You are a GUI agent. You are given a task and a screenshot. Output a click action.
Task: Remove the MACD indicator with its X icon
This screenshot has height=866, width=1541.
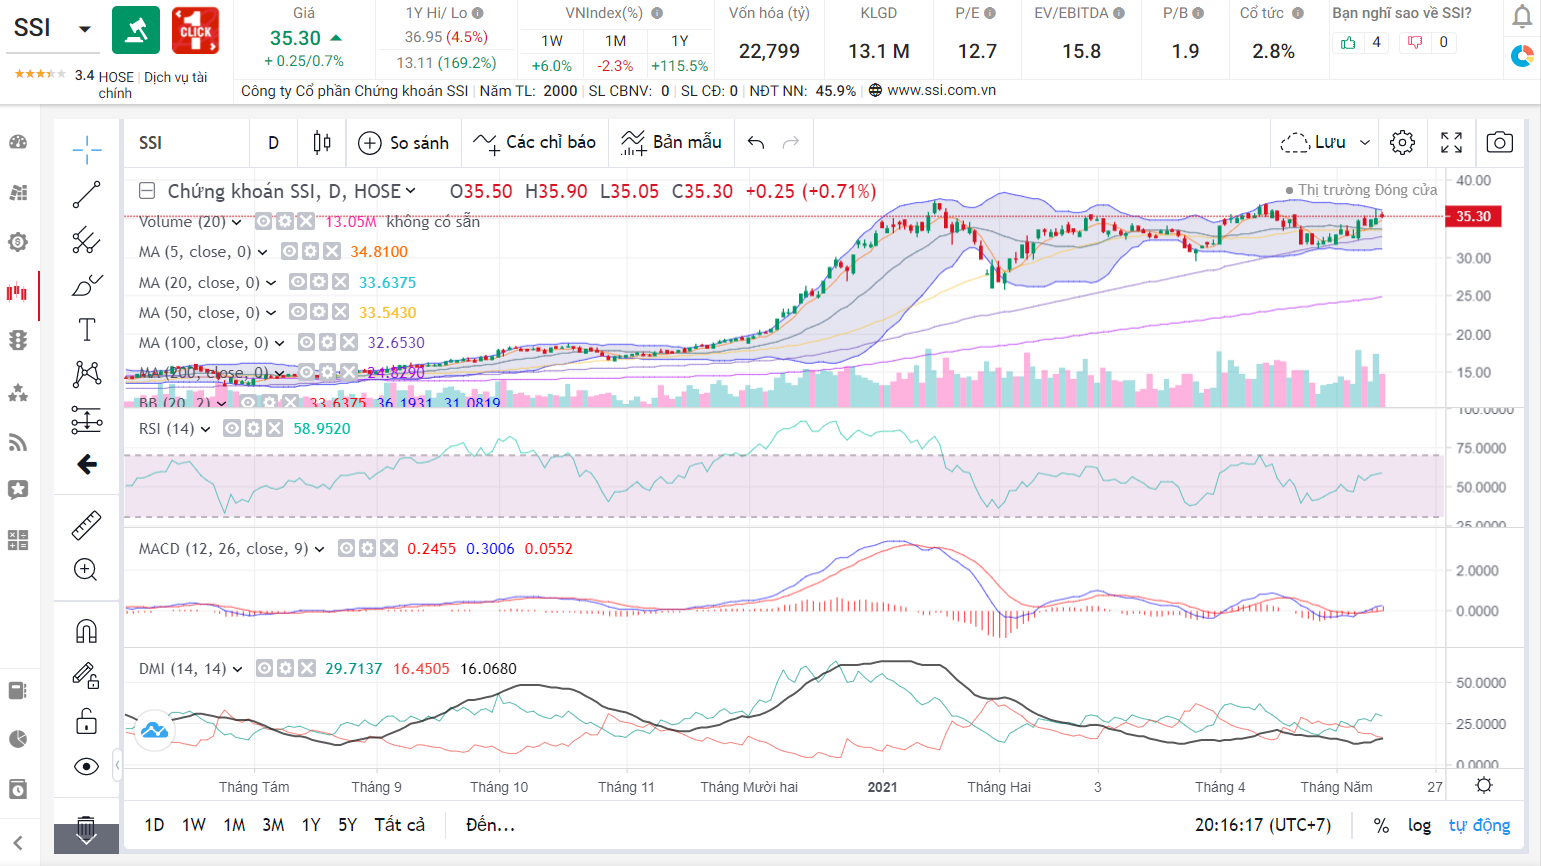(x=388, y=549)
